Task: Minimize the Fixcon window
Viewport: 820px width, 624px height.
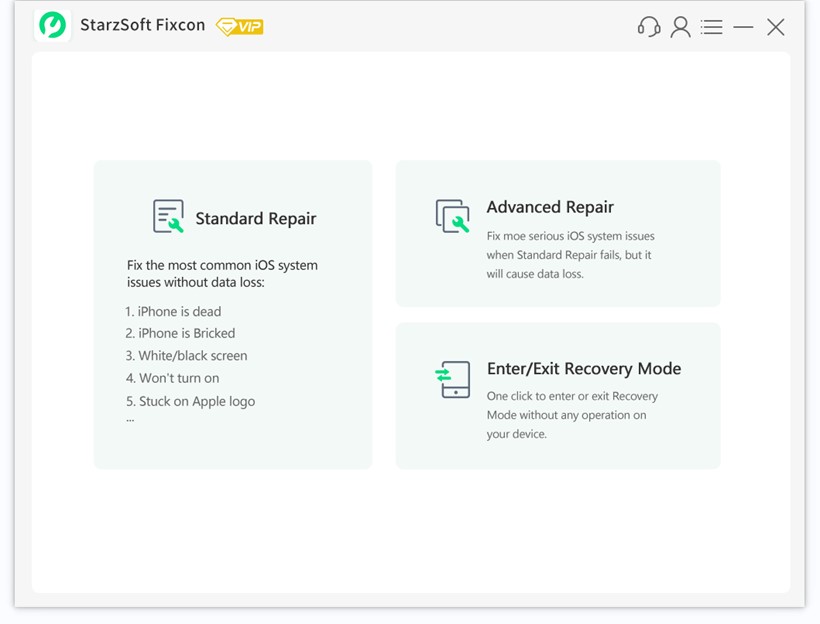Action: pyautogui.click(x=743, y=27)
